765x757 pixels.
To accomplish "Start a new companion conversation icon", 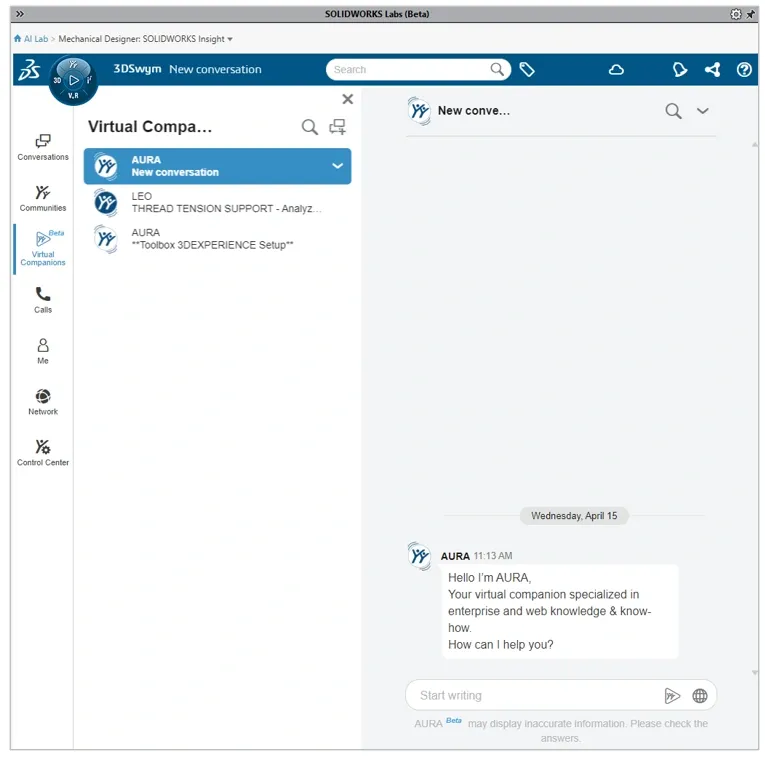I will coord(337,127).
